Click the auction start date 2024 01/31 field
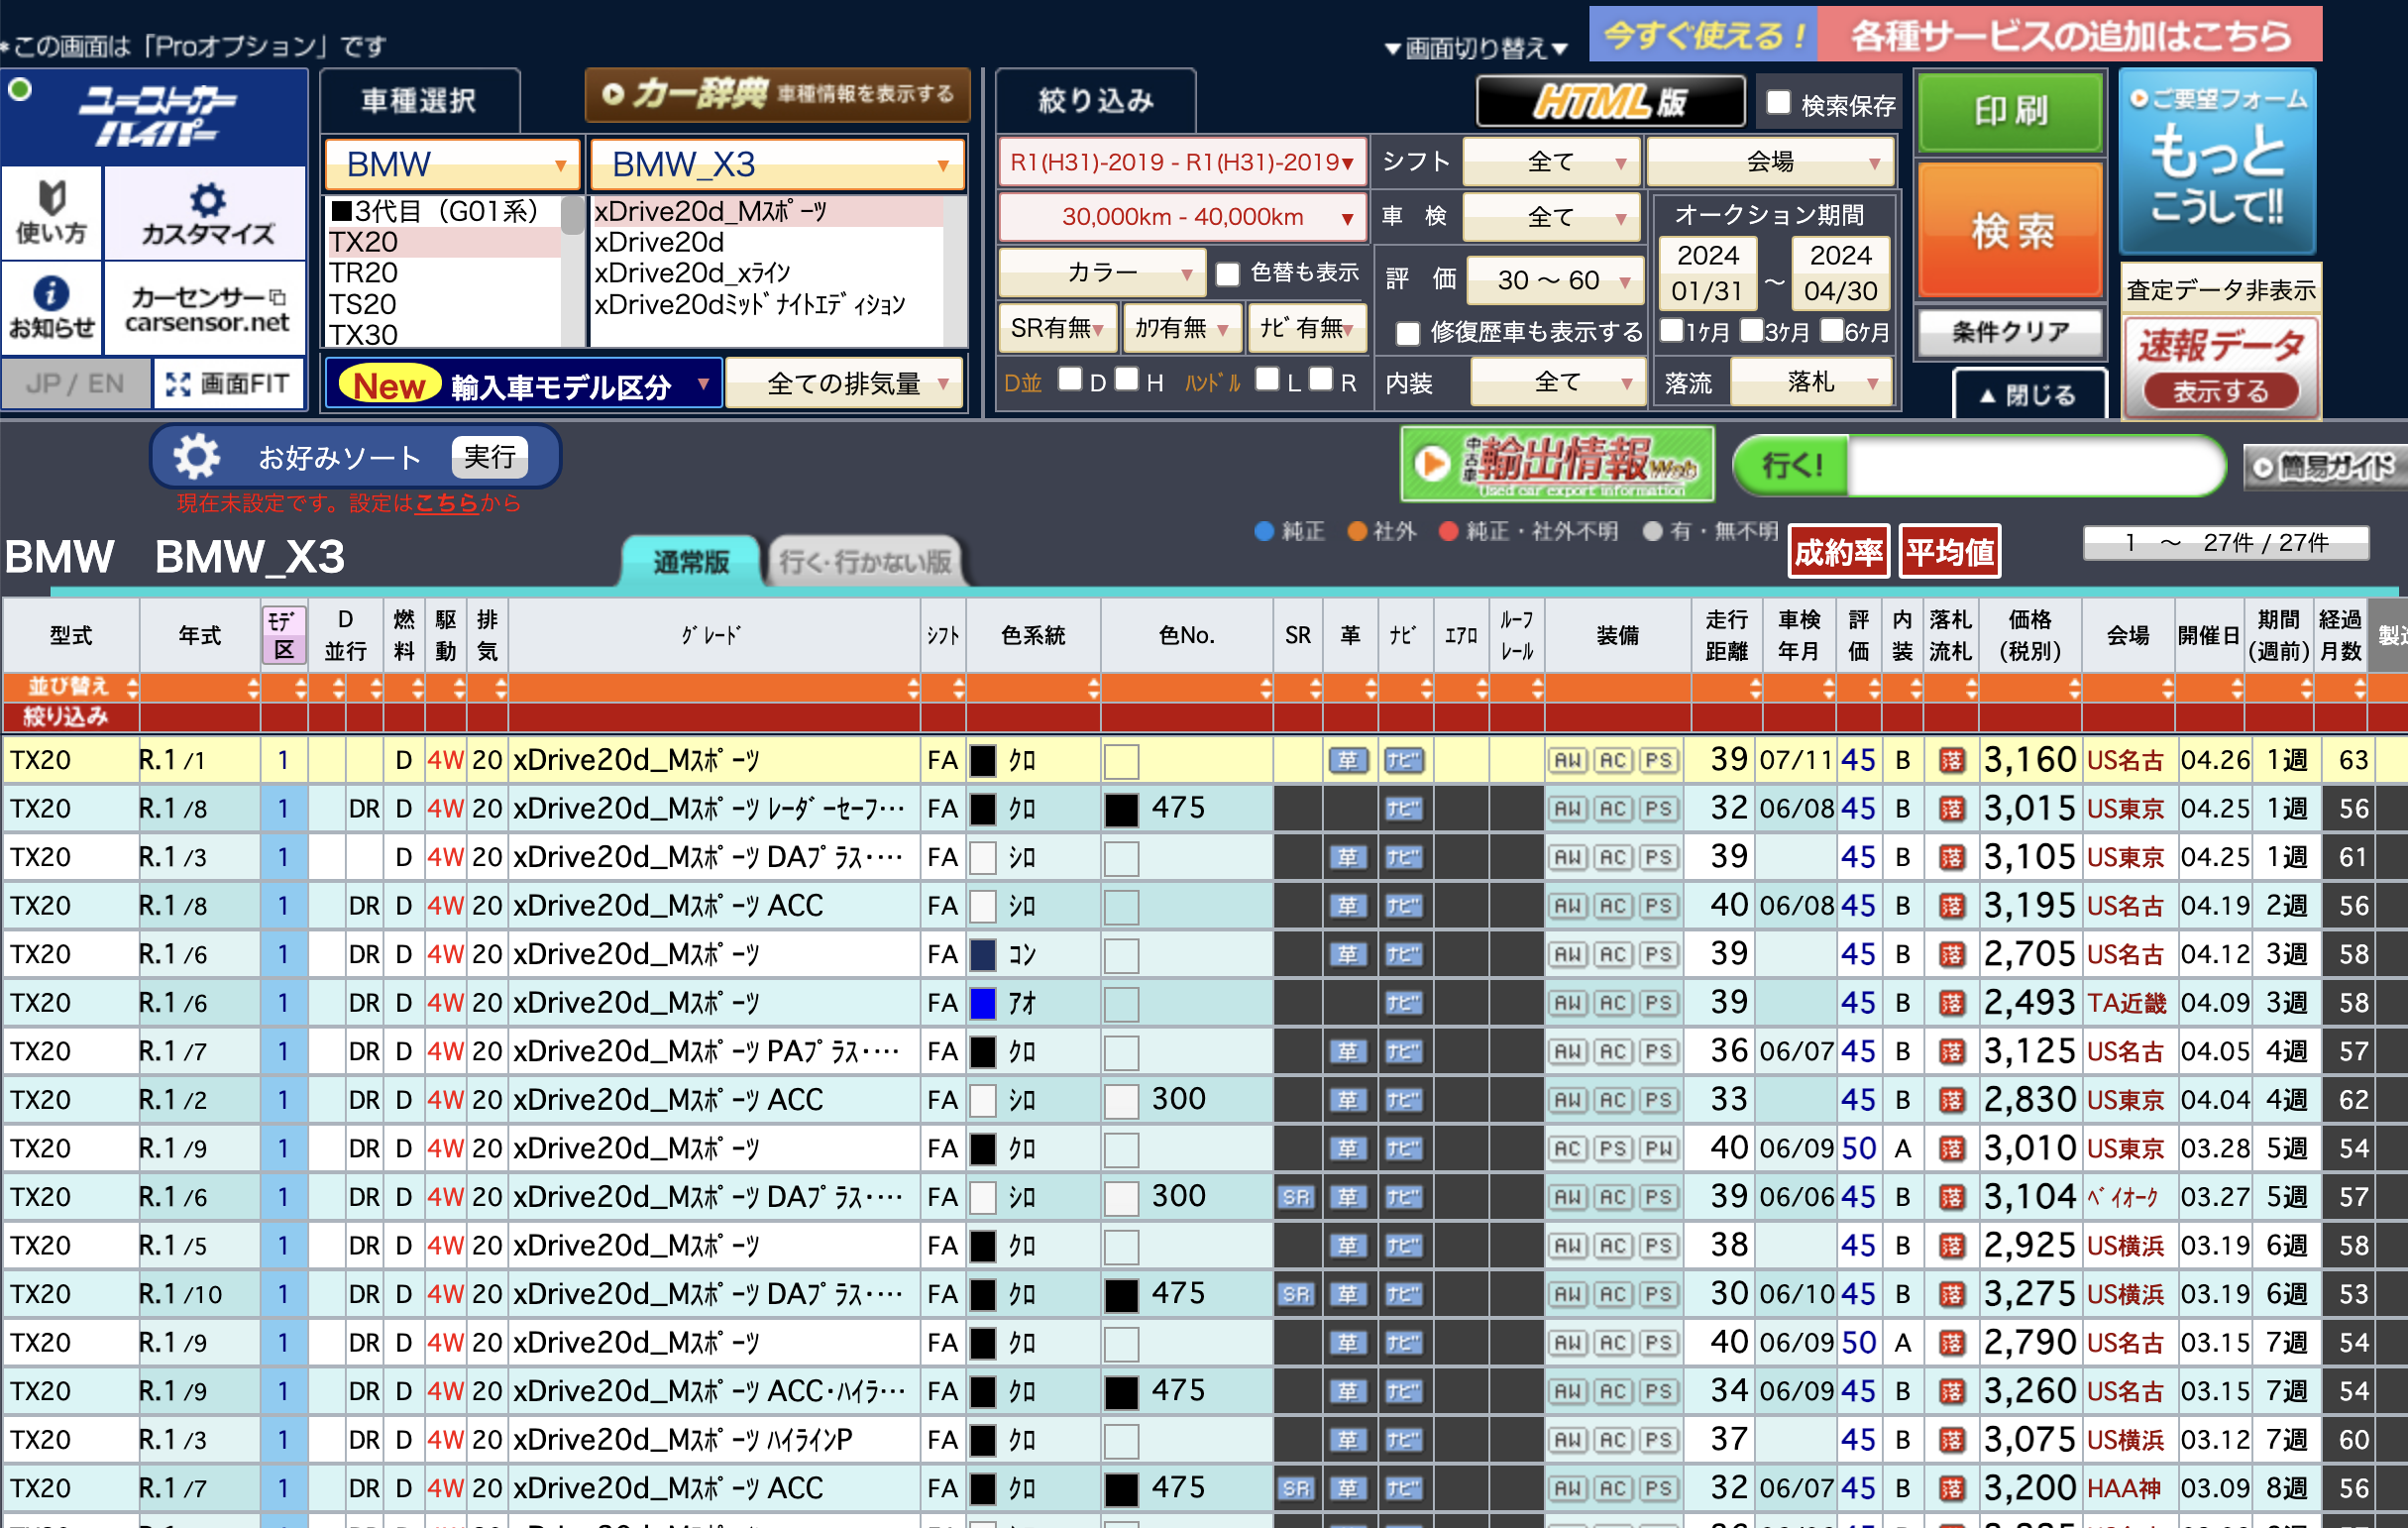The height and width of the screenshot is (1528, 2408). click(x=1707, y=273)
